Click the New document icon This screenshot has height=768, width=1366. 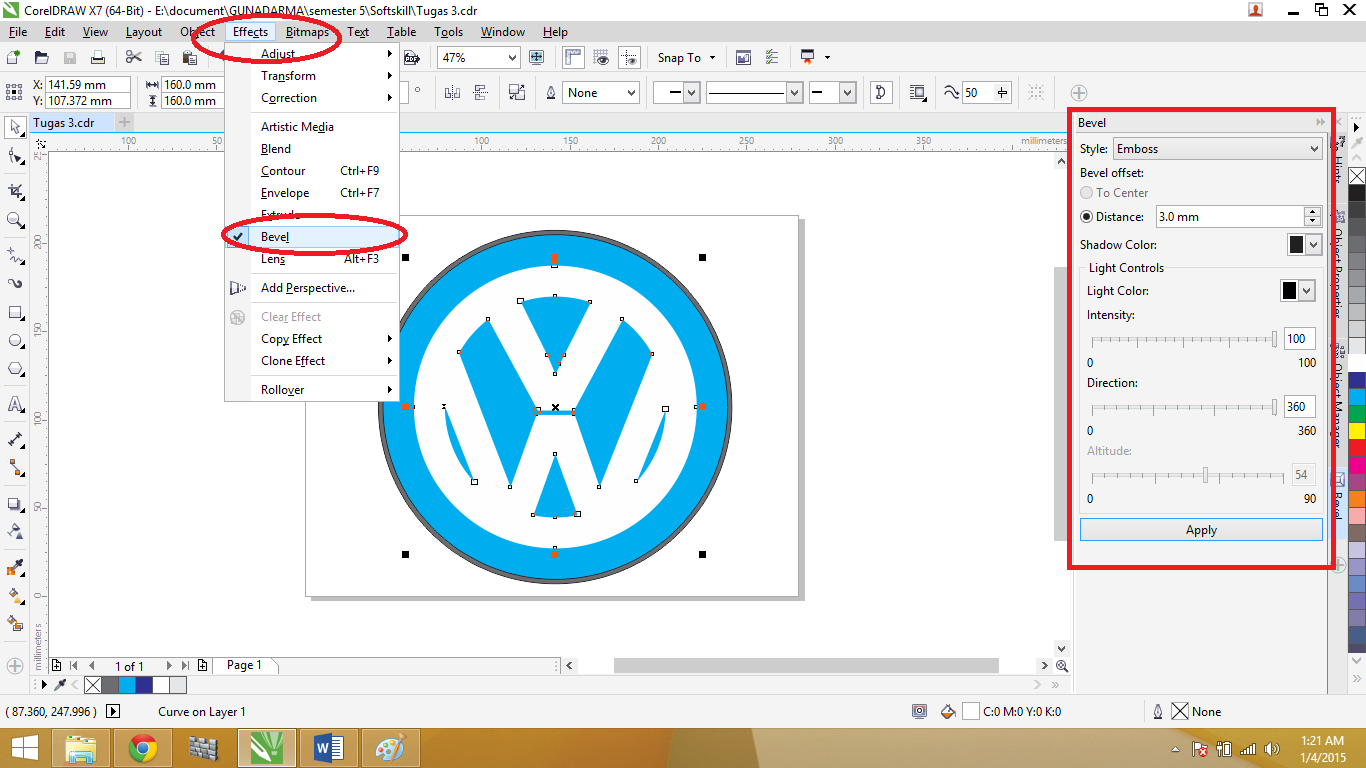point(14,58)
